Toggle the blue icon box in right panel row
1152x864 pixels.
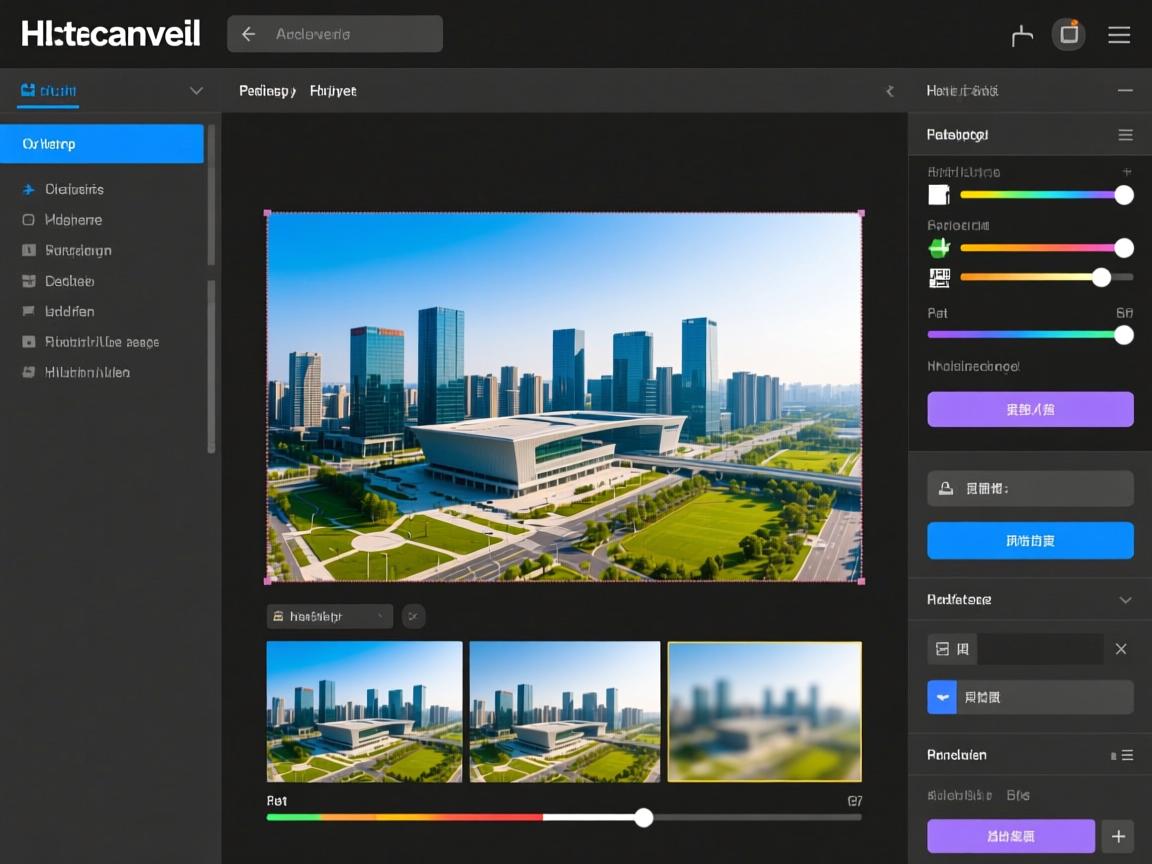[x=942, y=697]
